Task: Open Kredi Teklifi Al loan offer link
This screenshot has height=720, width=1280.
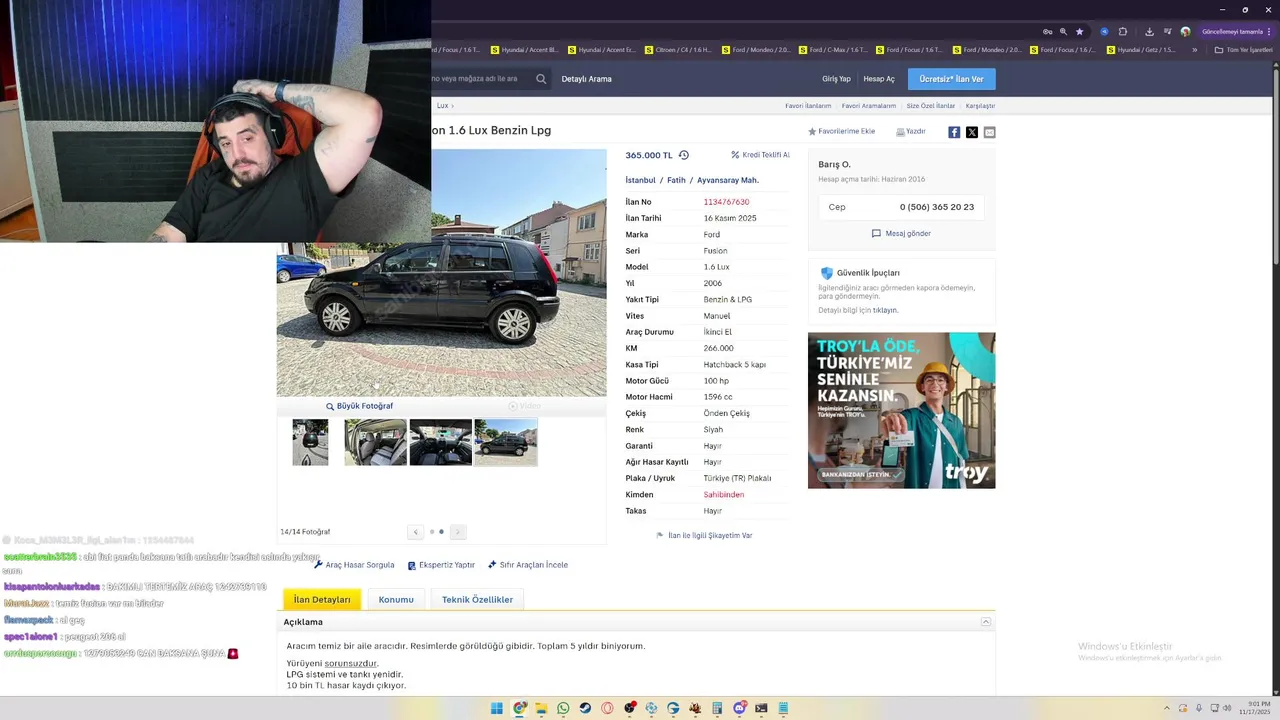Action: point(760,155)
